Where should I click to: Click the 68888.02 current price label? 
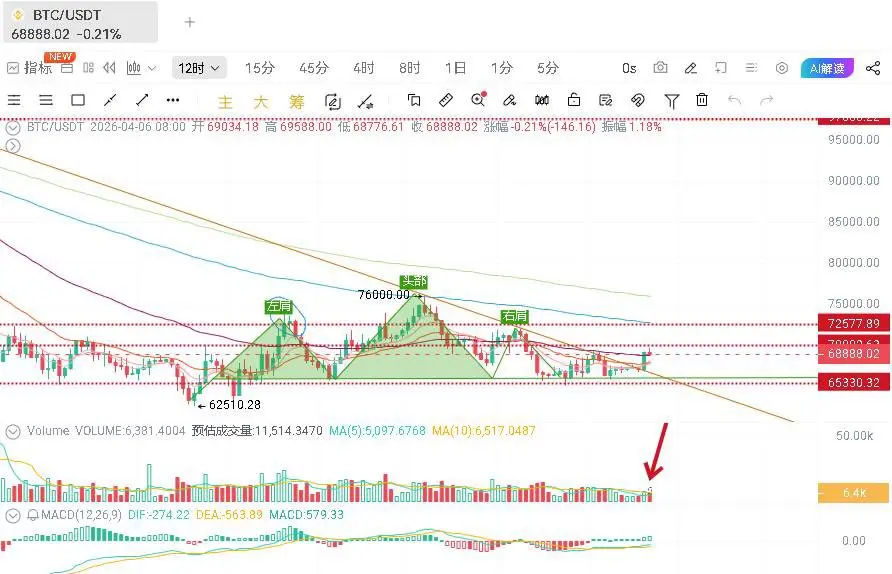pyautogui.click(x=853, y=353)
